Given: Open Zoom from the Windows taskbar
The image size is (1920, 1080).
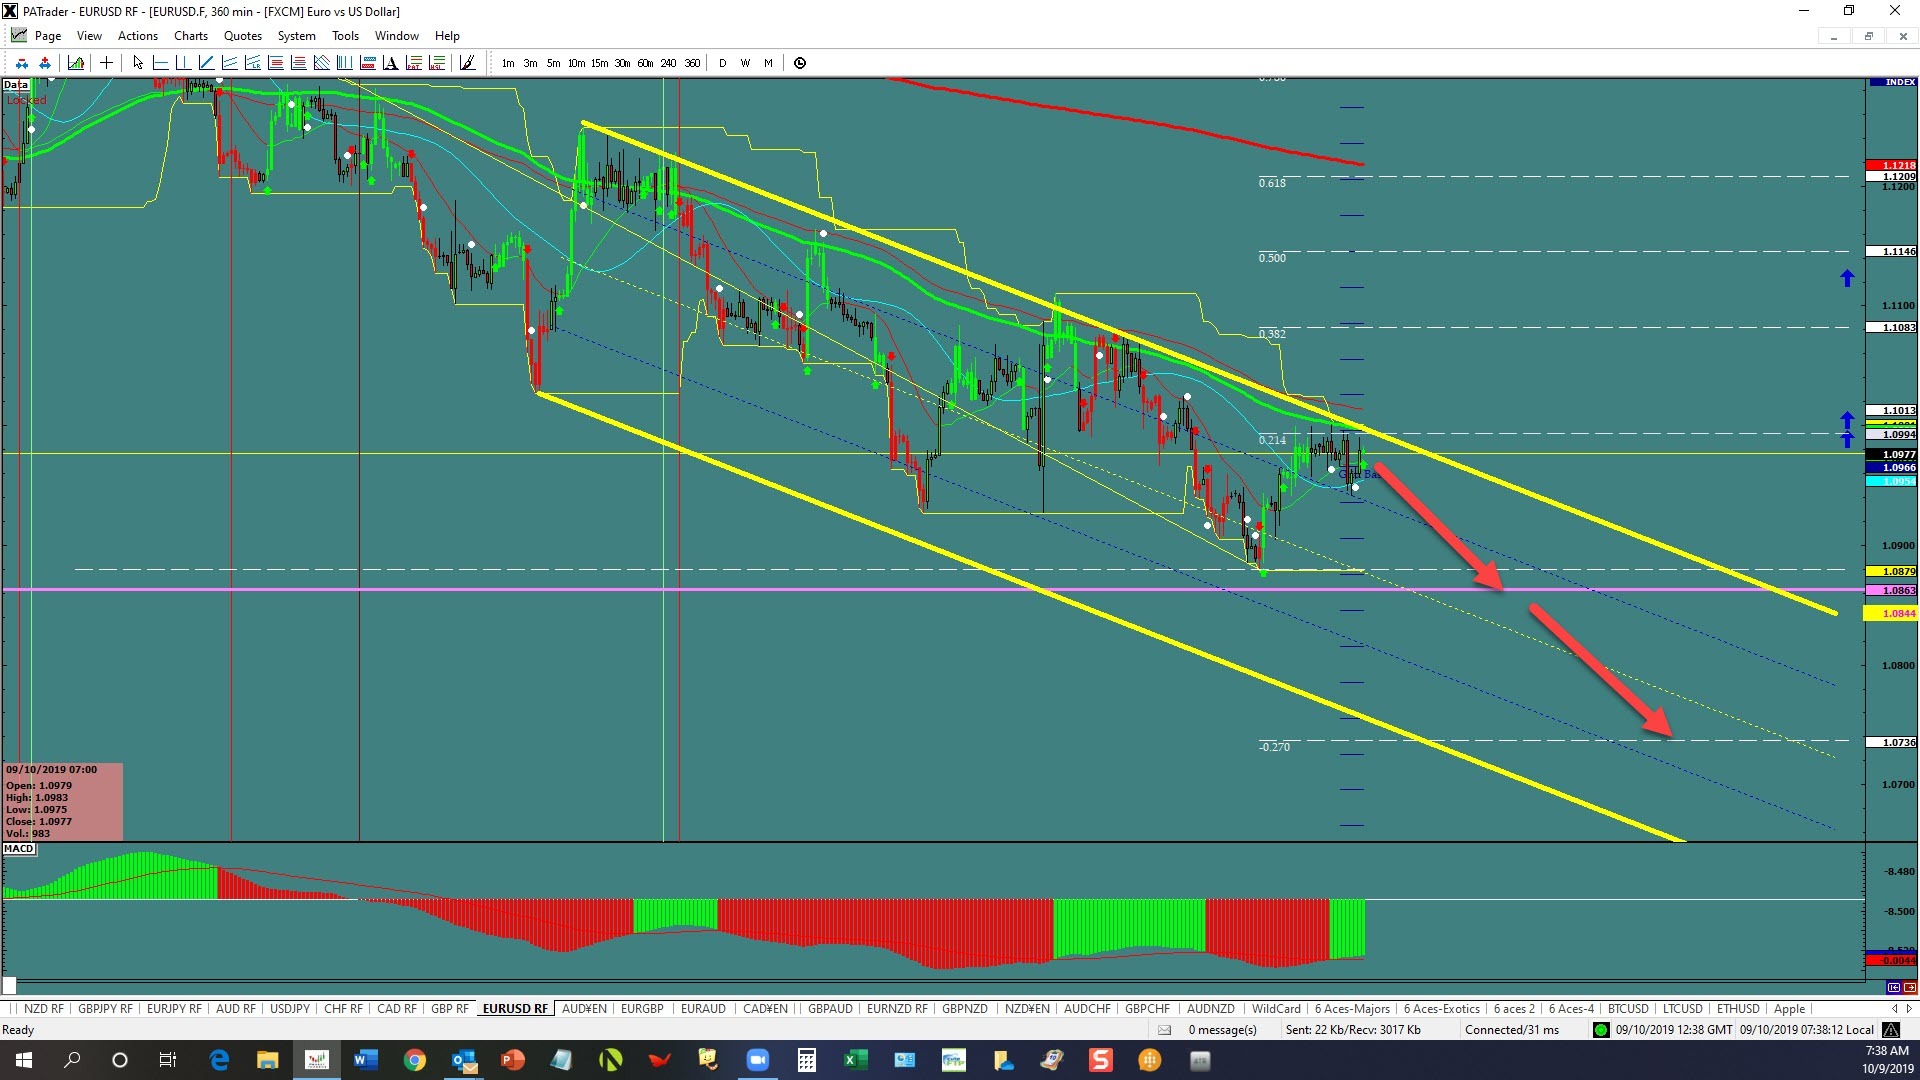Looking at the screenshot, I should coord(758,1060).
